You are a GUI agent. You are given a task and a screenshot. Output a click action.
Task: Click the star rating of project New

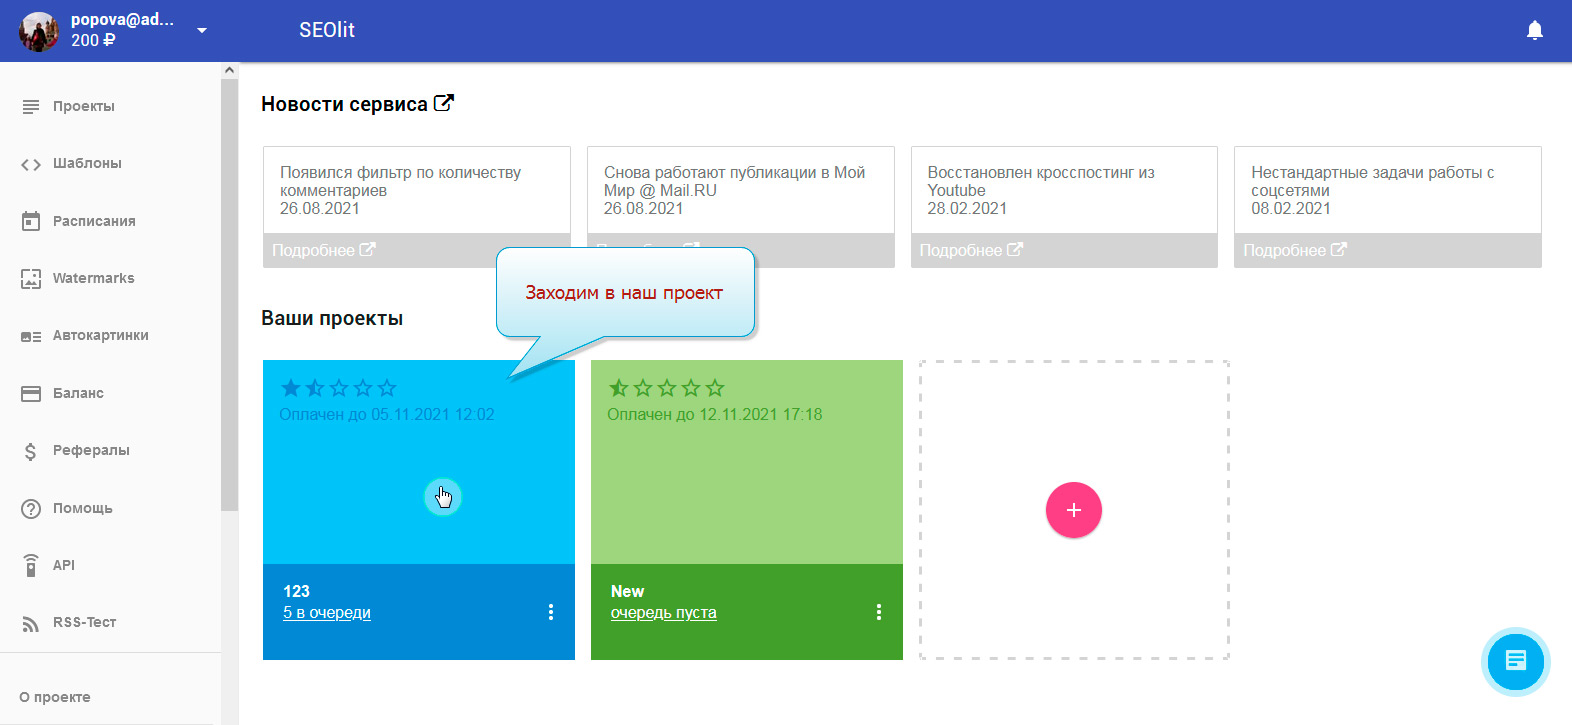(x=667, y=388)
